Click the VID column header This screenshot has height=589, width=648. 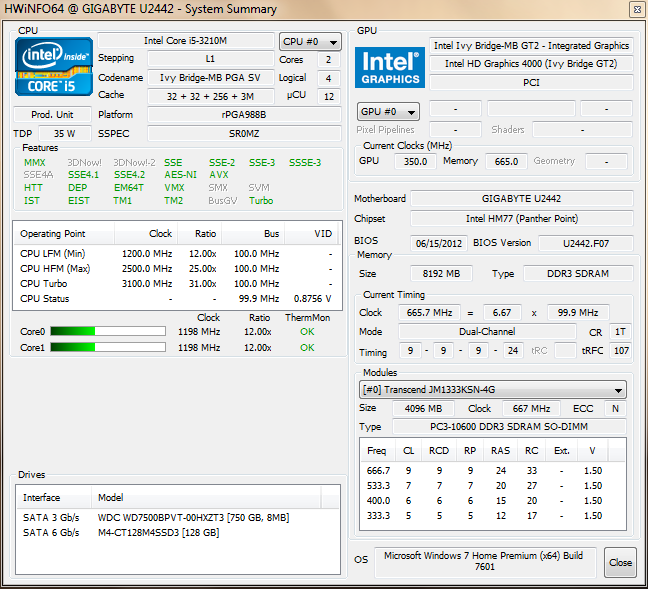311,234
